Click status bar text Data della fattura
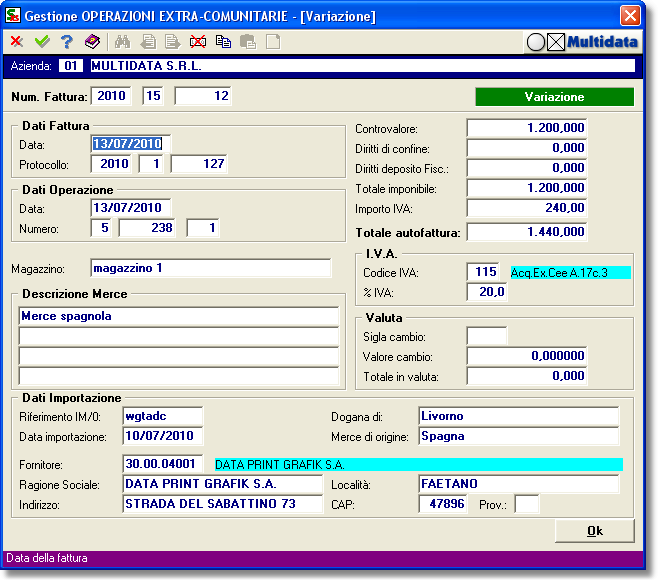 coord(47,558)
